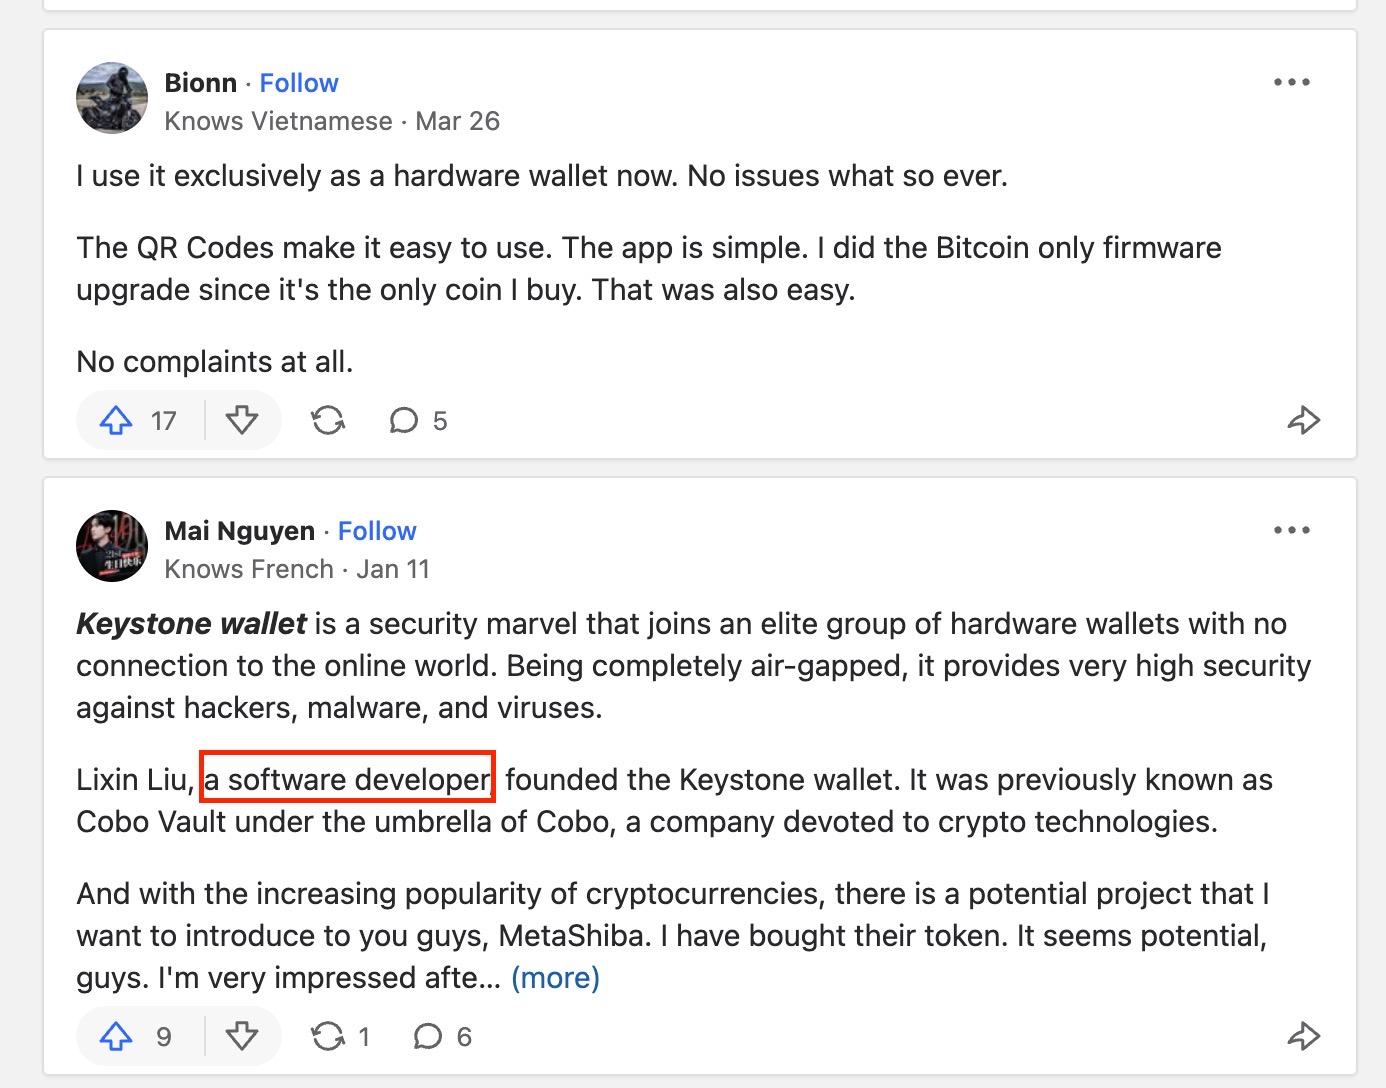Reshare Bionn's answer with the circular arrows
The image size is (1386, 1088).
(328, 421)
